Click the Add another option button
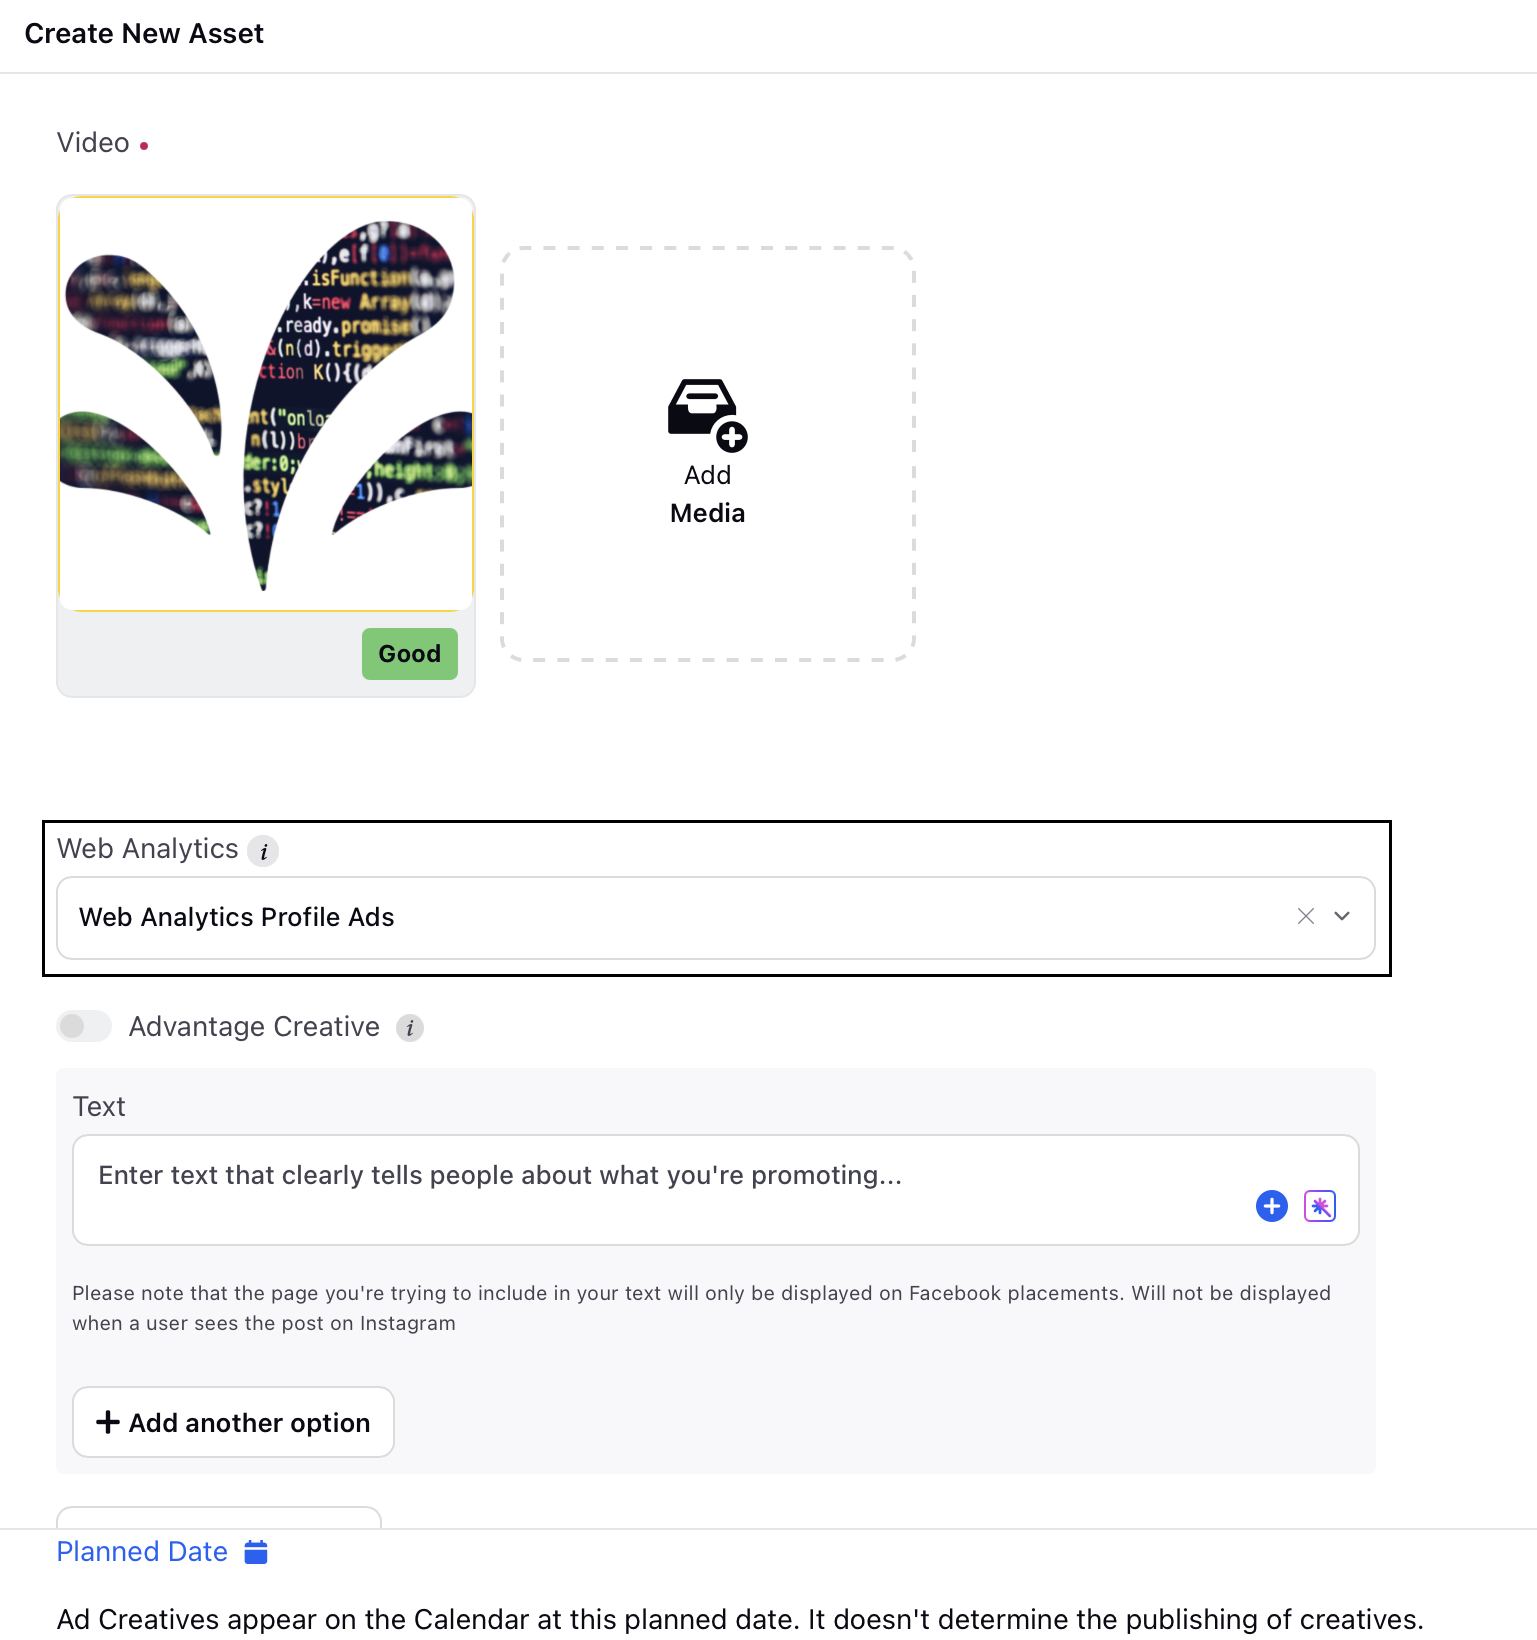Screen dimensions: 1537x1640 click(233, 1422)
